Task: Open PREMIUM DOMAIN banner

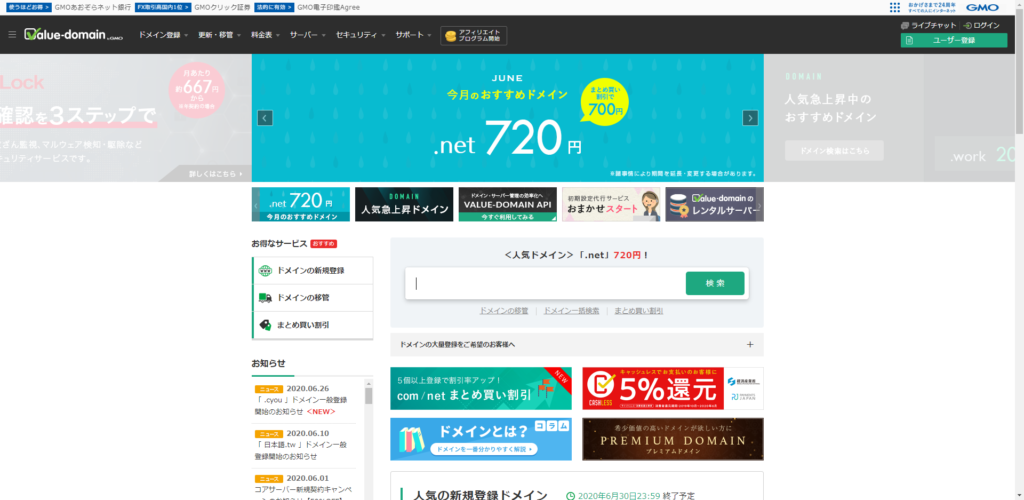Action: [x=673, y=439]
